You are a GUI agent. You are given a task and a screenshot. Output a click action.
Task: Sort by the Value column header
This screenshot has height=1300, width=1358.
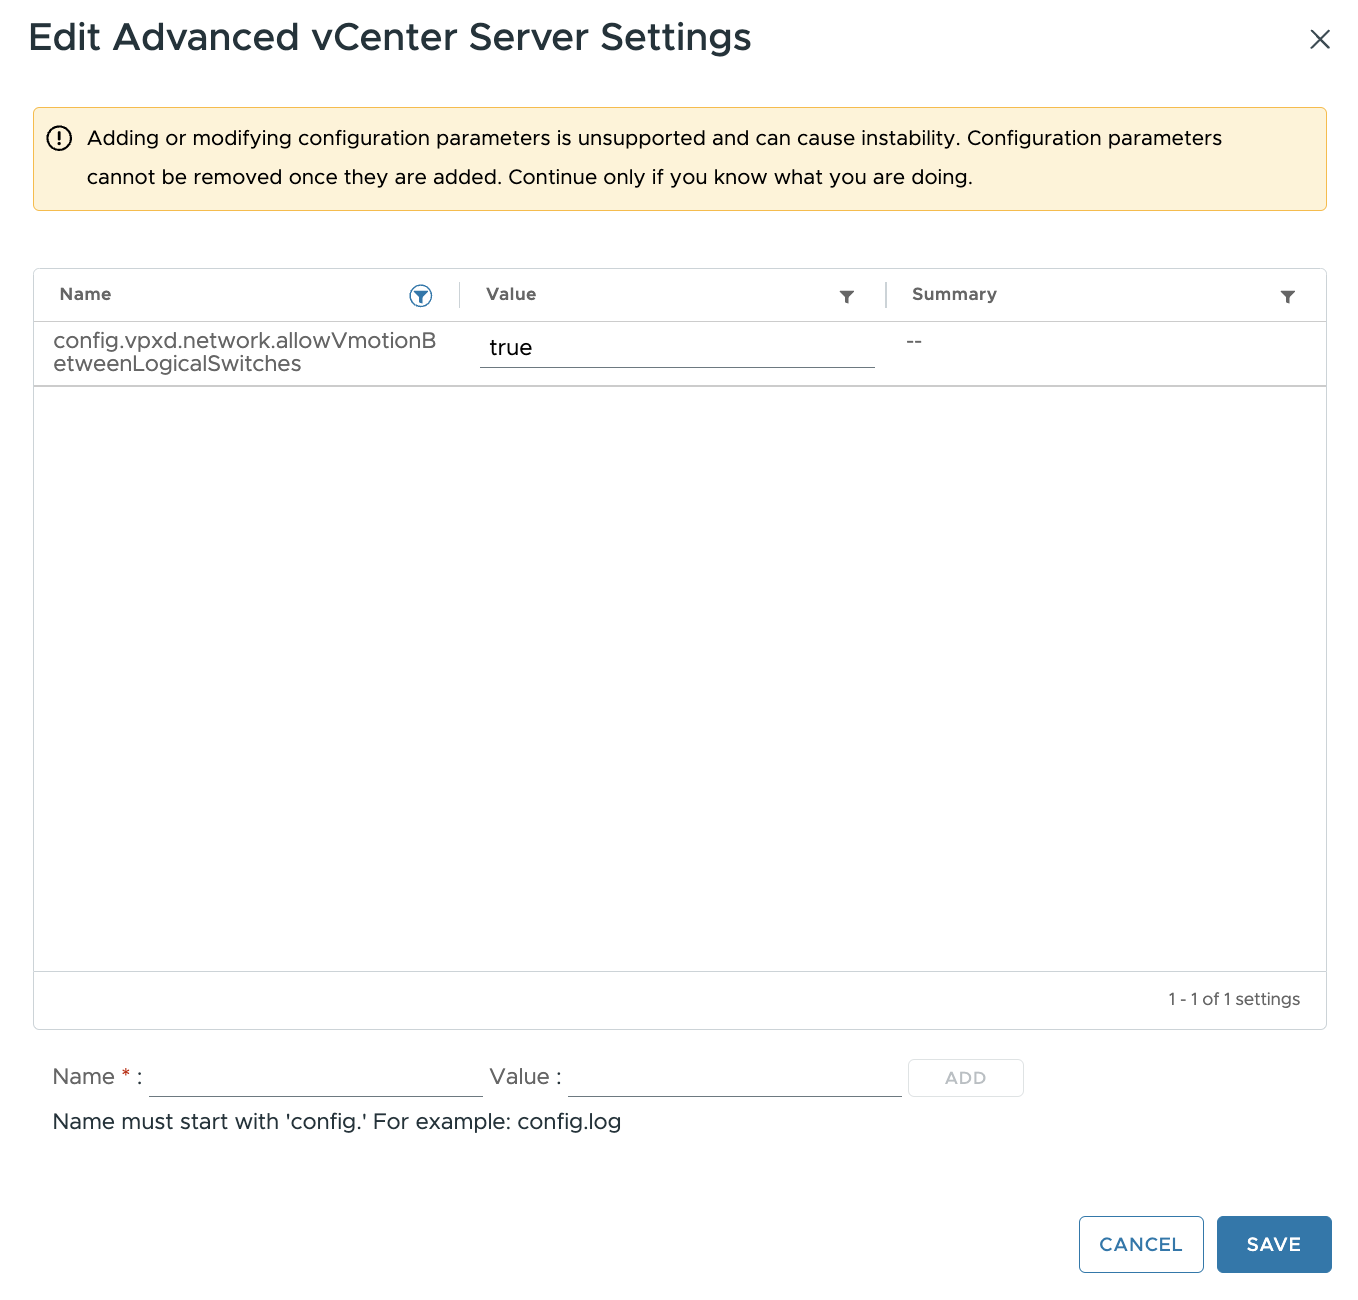pyautogui.click(x=511, y=294)
